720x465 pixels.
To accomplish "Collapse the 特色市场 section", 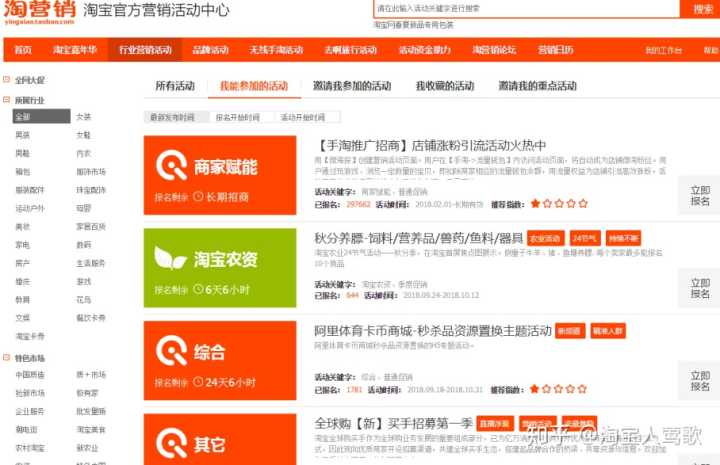I will click(x=6, y=357).
